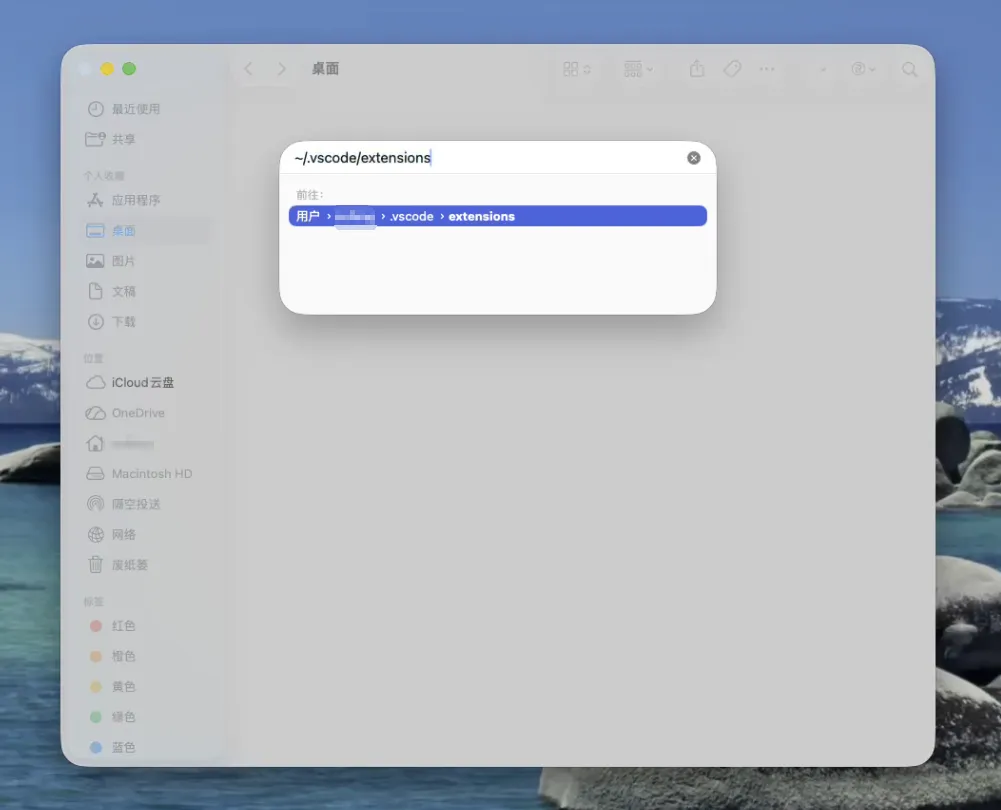Open iCloud云盘 in the sidebar
Image resolution: width=1001 pixels, height=810 pixels.
(x=142, y=383)
